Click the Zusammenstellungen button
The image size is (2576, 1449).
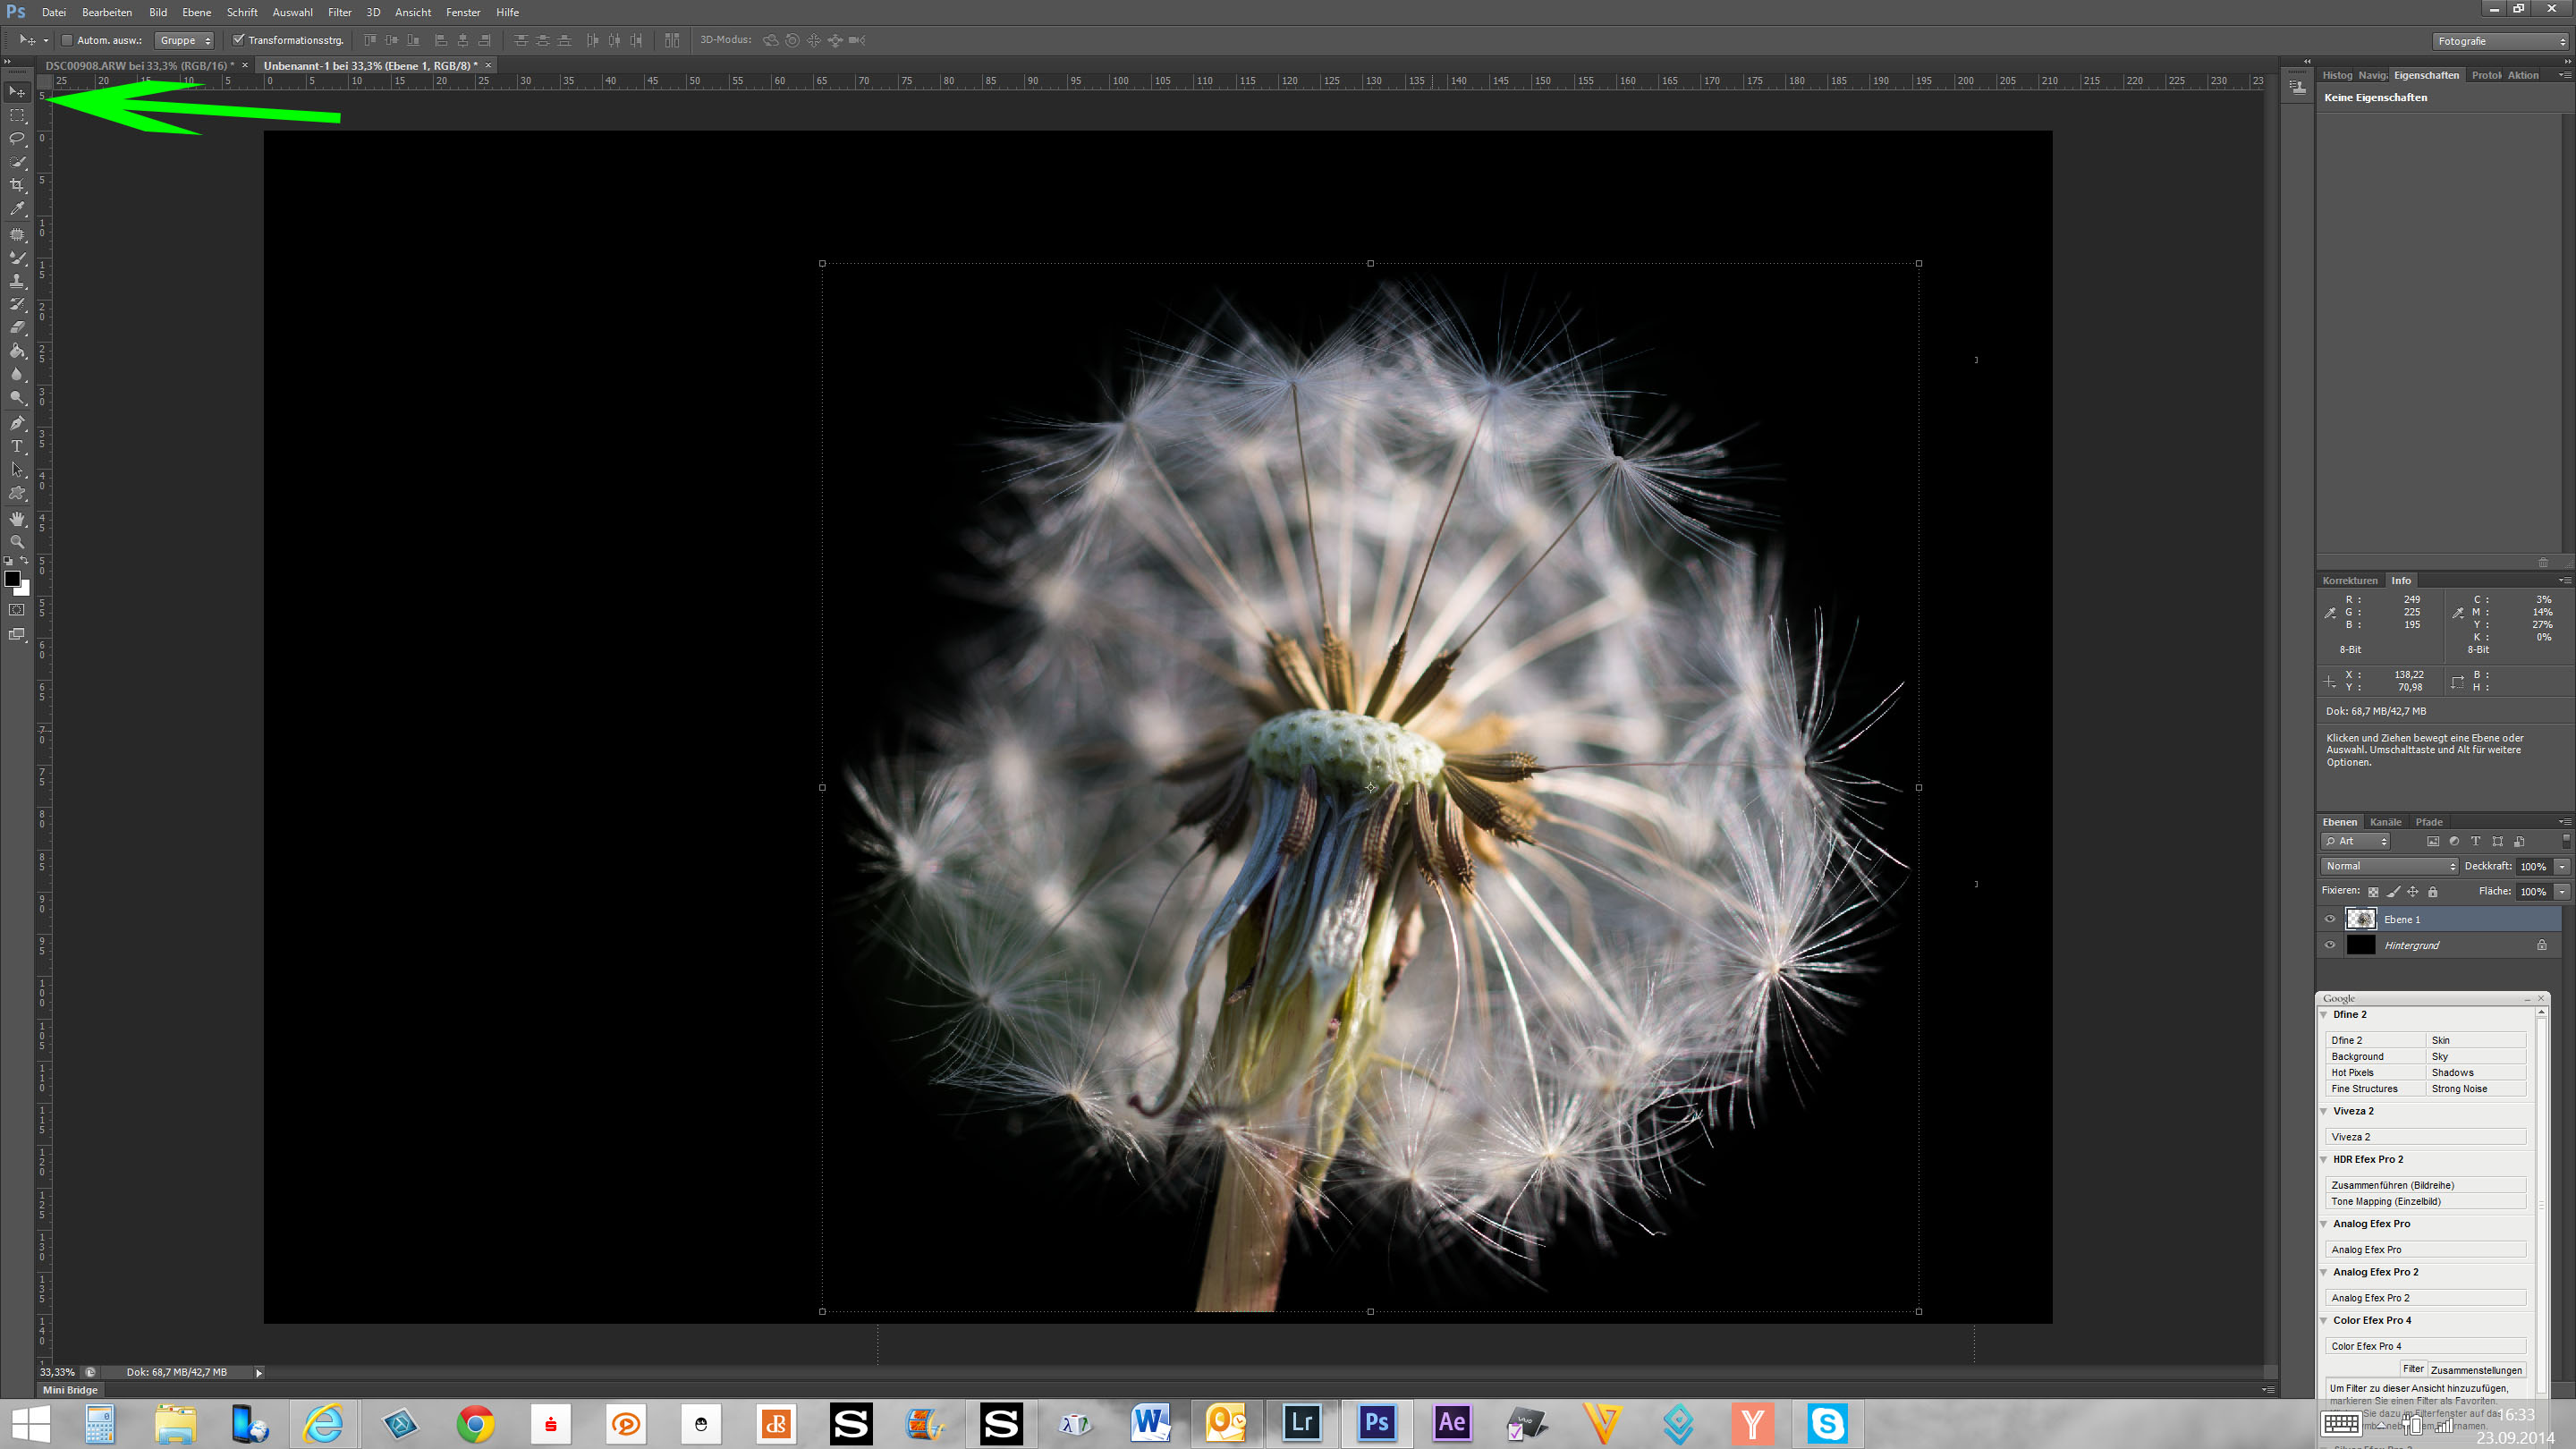[x=2475, y=1370]
